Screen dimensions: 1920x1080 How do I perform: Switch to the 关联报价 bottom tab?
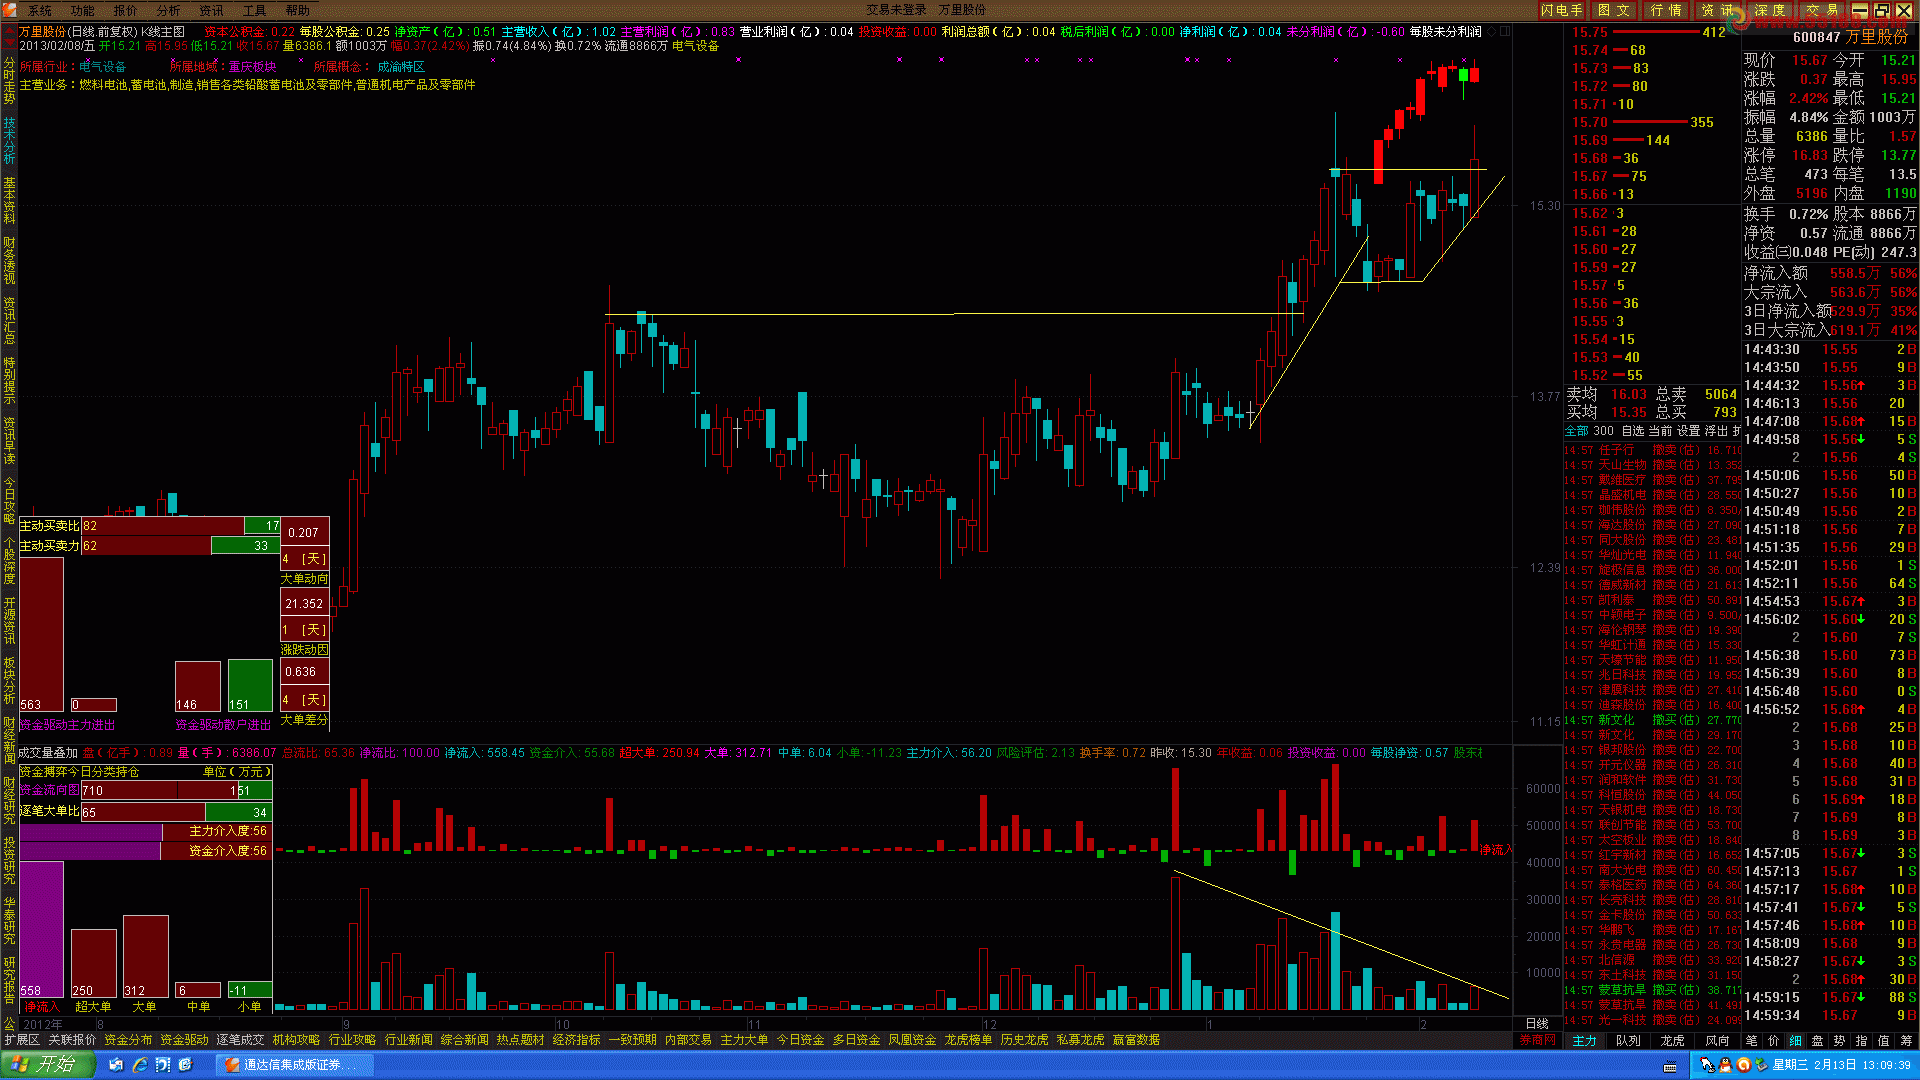72,1040
